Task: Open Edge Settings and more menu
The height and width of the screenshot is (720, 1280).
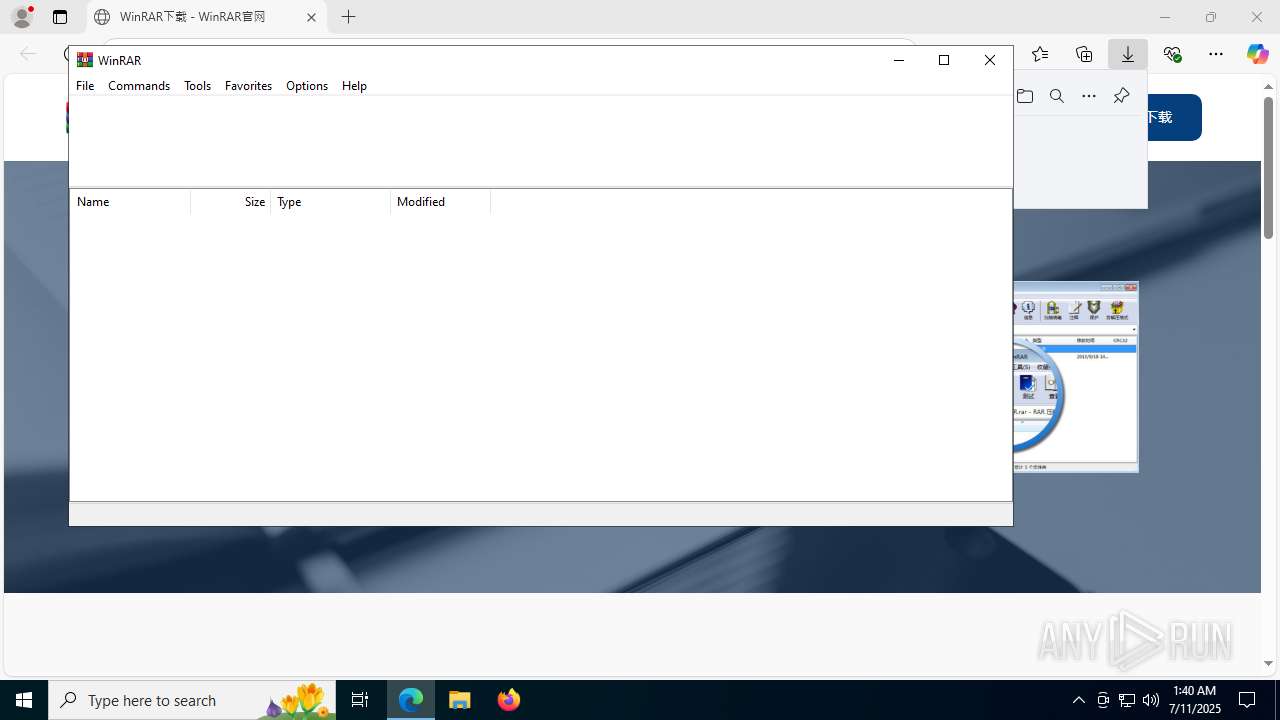Action: point(1216,54)
